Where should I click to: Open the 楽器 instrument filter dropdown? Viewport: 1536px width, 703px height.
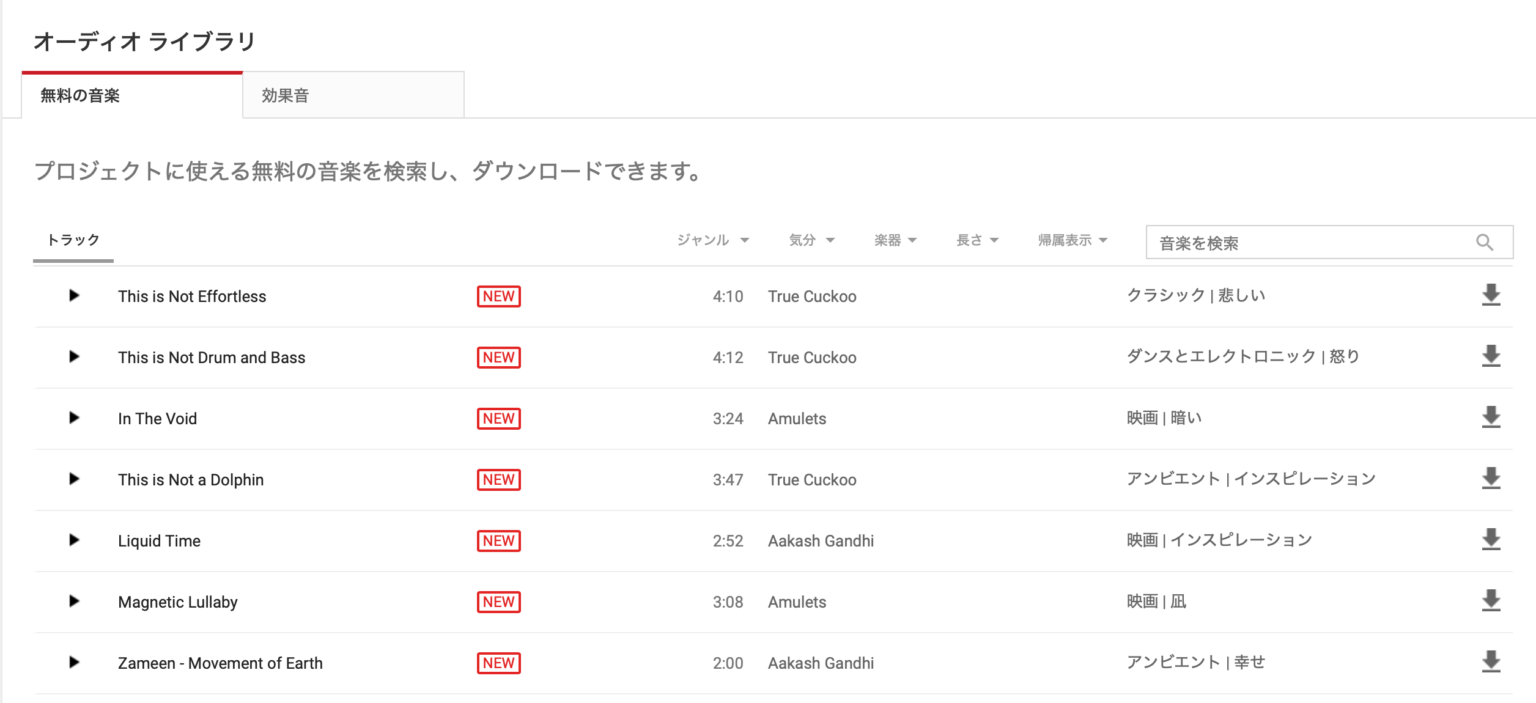(x=895, y=240)
